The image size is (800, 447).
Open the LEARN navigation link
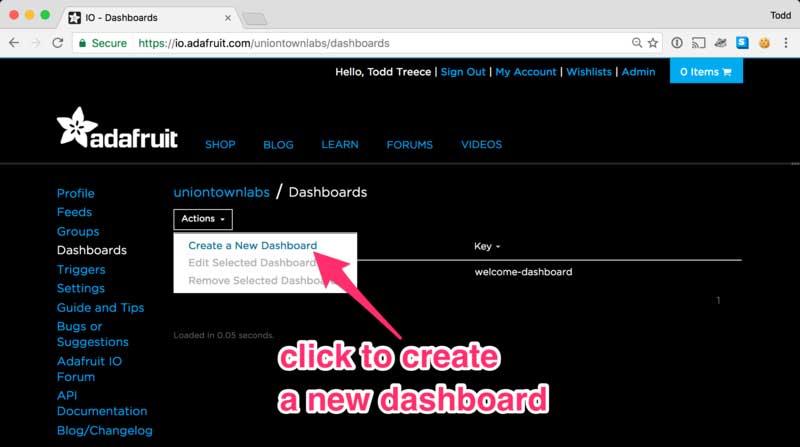(340, 145)
